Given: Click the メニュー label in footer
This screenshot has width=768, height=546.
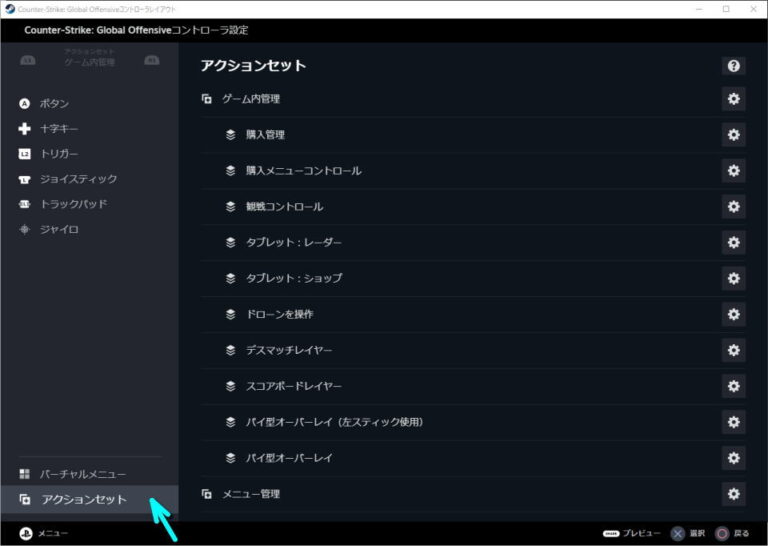Looking at the screenshot, I should click(x=53, y=533).
